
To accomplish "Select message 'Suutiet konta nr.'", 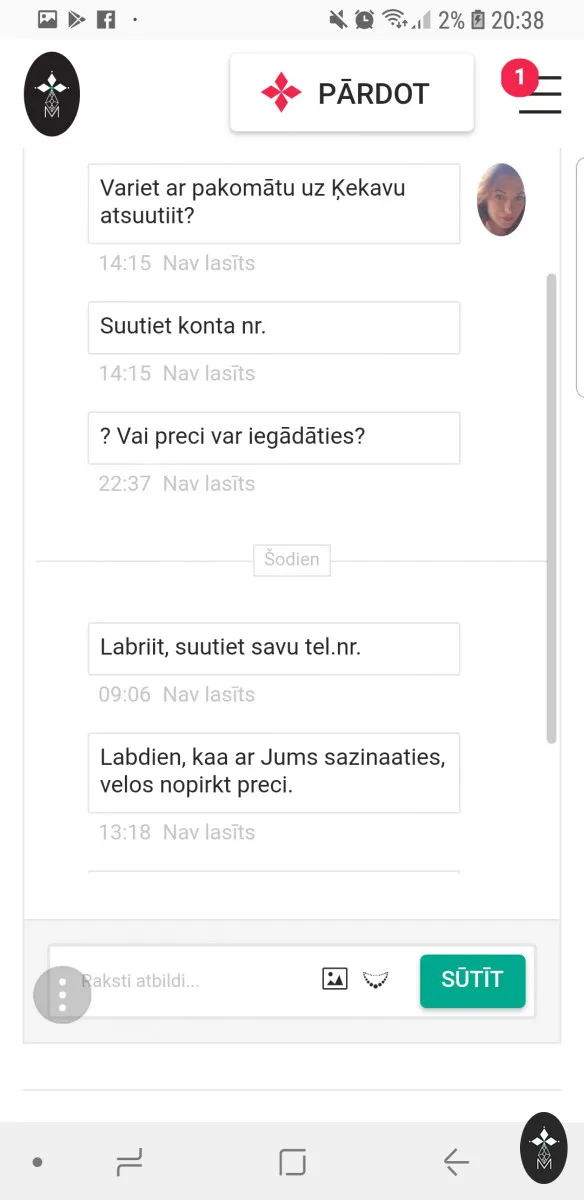I will tap(274, 327).
